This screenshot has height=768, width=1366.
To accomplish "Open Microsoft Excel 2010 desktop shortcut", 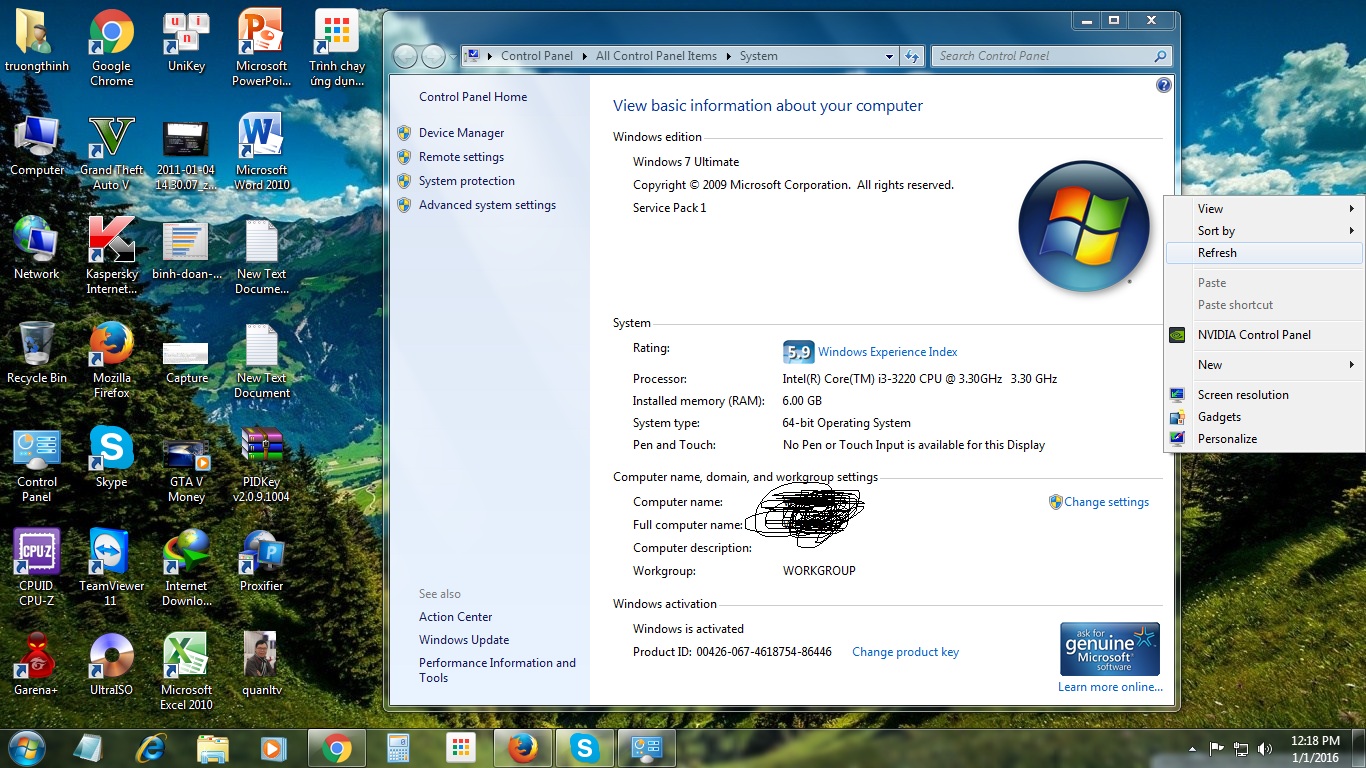I will point(186,672).
